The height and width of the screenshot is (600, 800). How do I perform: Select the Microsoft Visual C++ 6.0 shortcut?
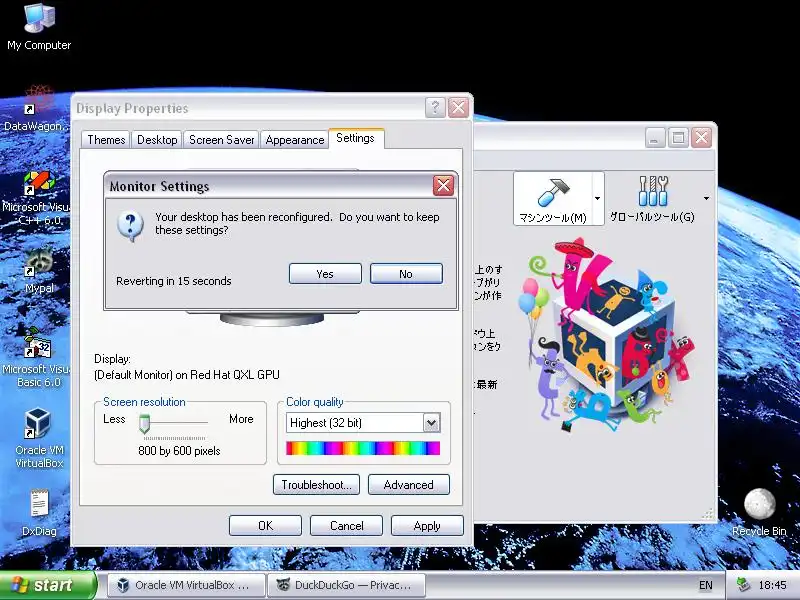[36, 198]
